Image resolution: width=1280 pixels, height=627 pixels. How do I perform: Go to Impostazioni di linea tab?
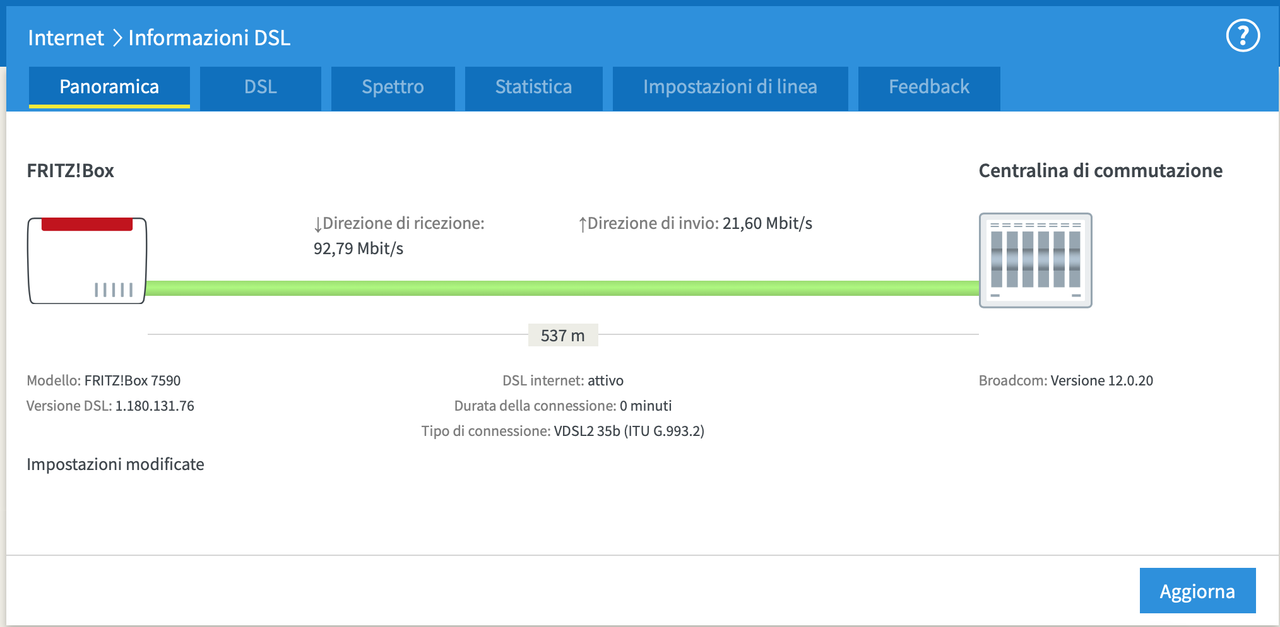click(x=730, y=88)
